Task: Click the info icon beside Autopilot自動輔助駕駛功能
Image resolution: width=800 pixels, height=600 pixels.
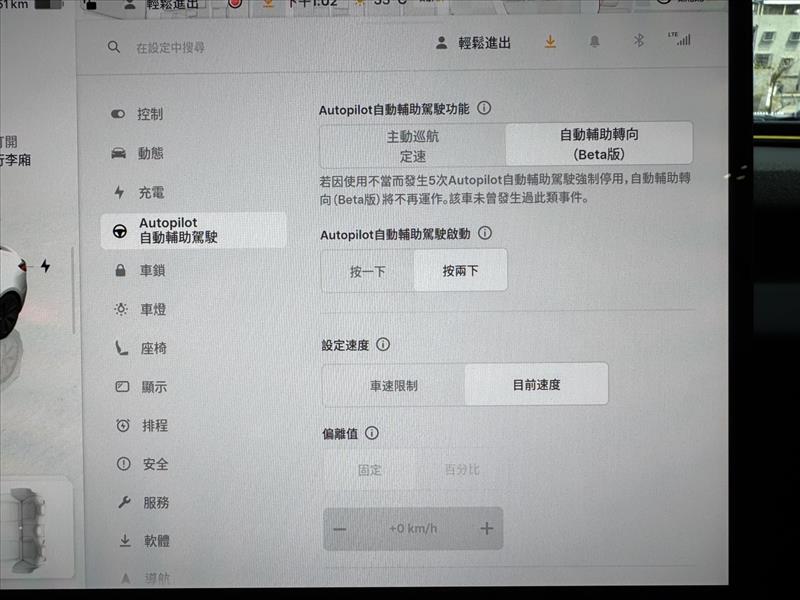Action: tap(484, 108)
